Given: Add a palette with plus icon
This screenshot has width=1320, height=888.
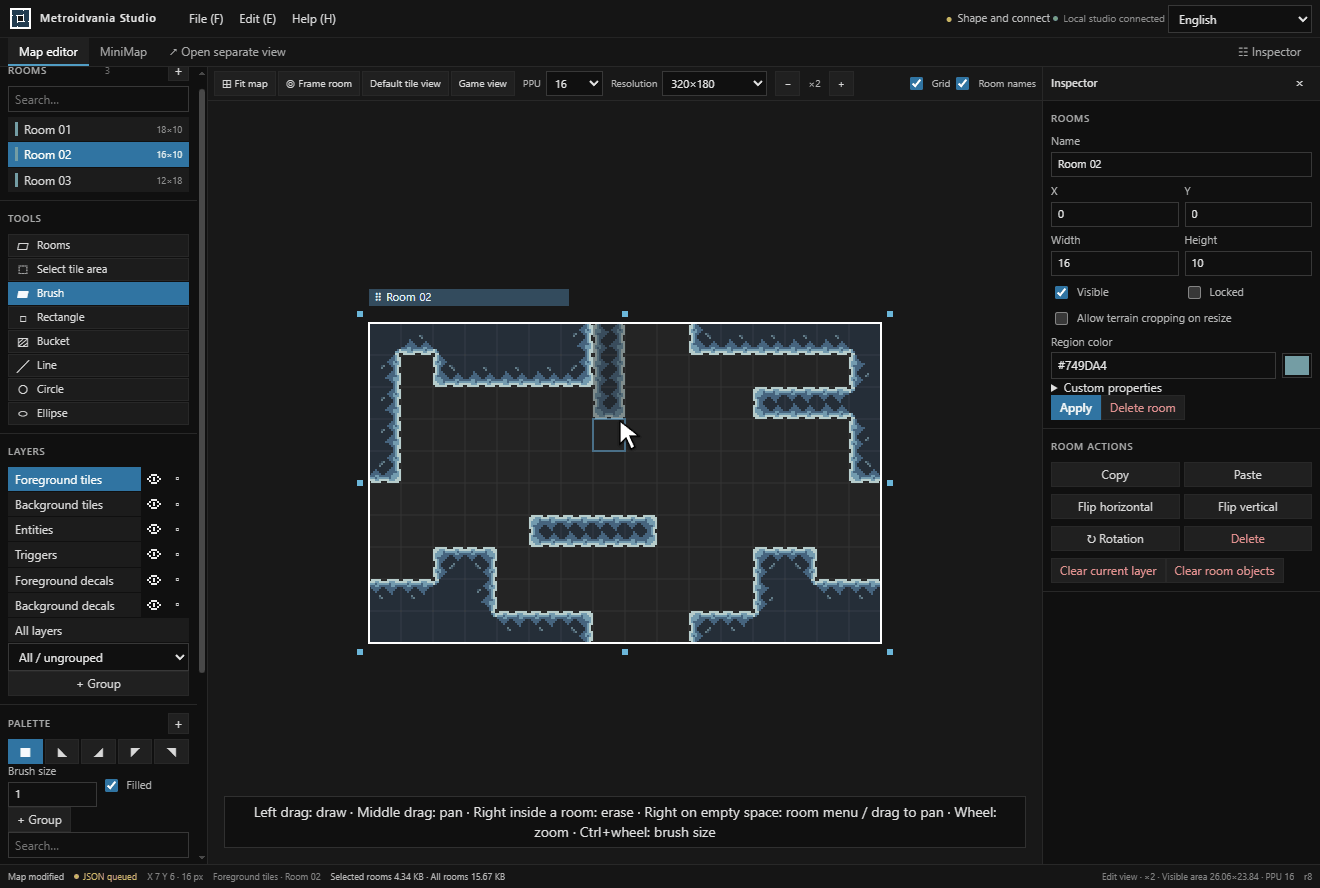Looking at the screenshot, I should click(x=178, y=724).
